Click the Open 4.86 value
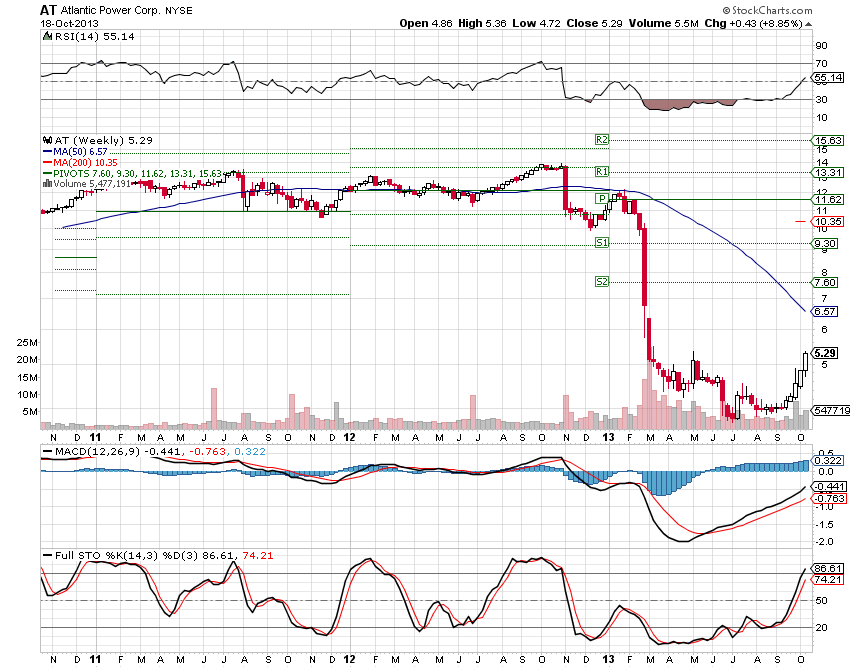 [427, 23]
